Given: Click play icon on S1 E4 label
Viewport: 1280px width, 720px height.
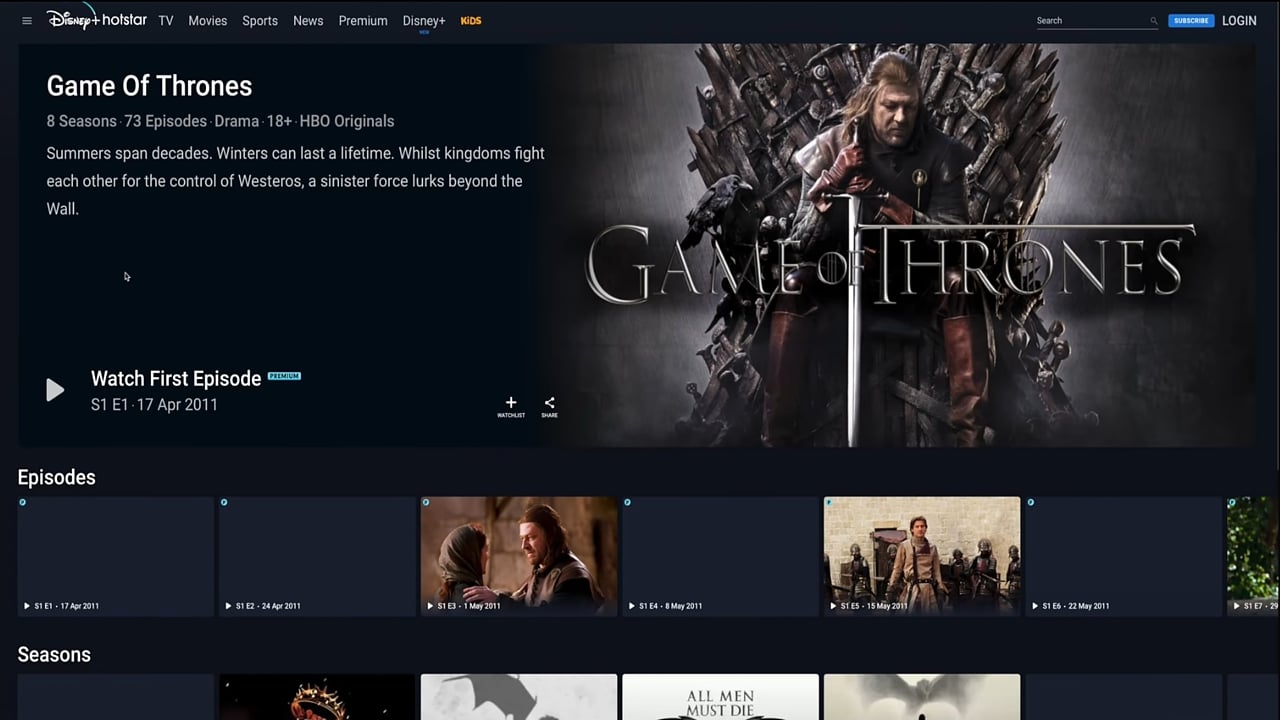Looking at the screenshot, I should click(632, 606).
